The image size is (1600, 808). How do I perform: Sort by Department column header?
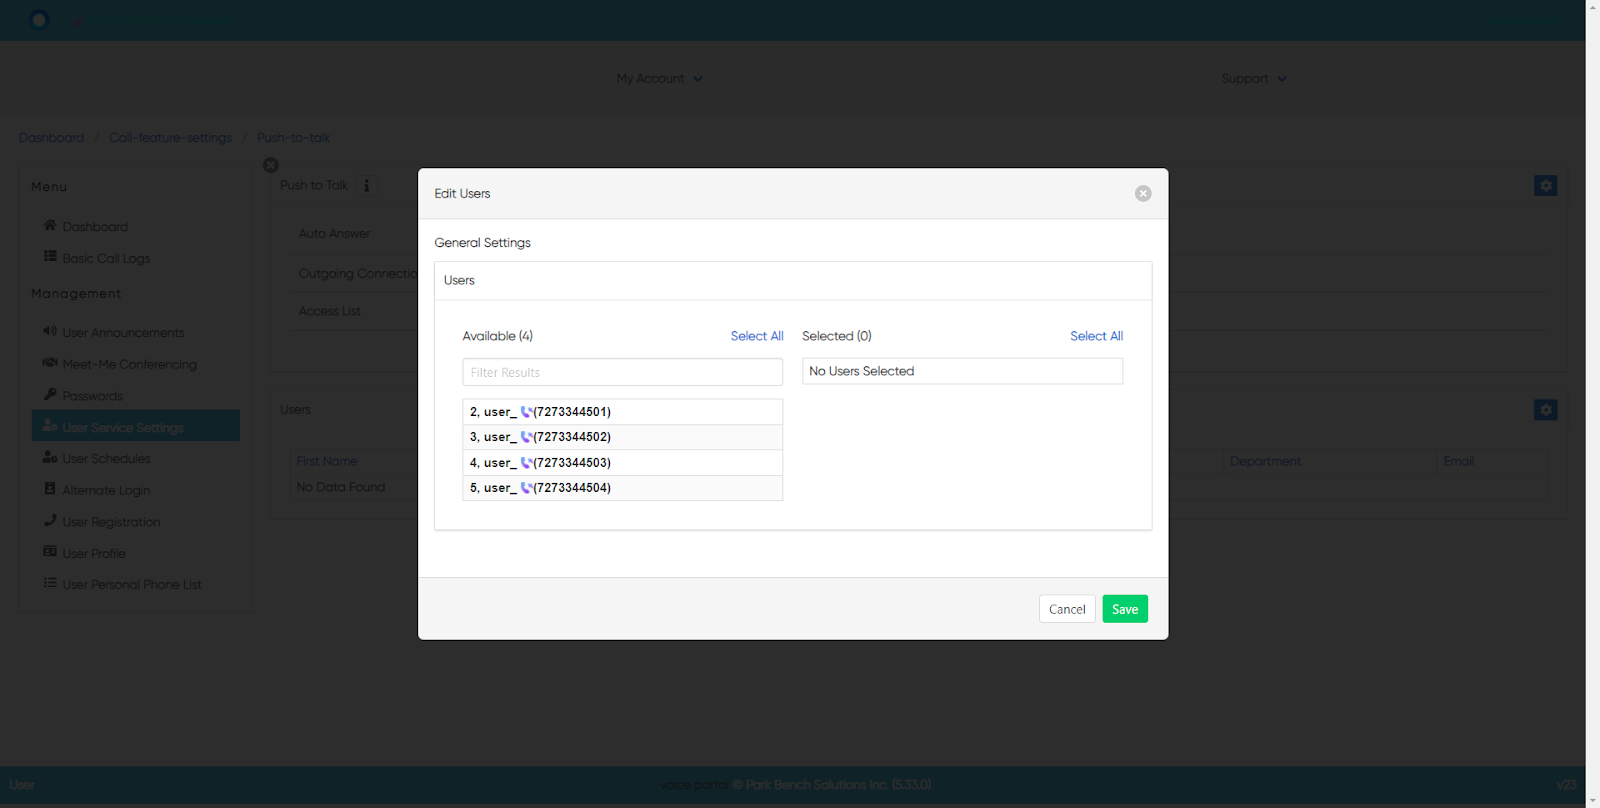(x=1265, y=461)
